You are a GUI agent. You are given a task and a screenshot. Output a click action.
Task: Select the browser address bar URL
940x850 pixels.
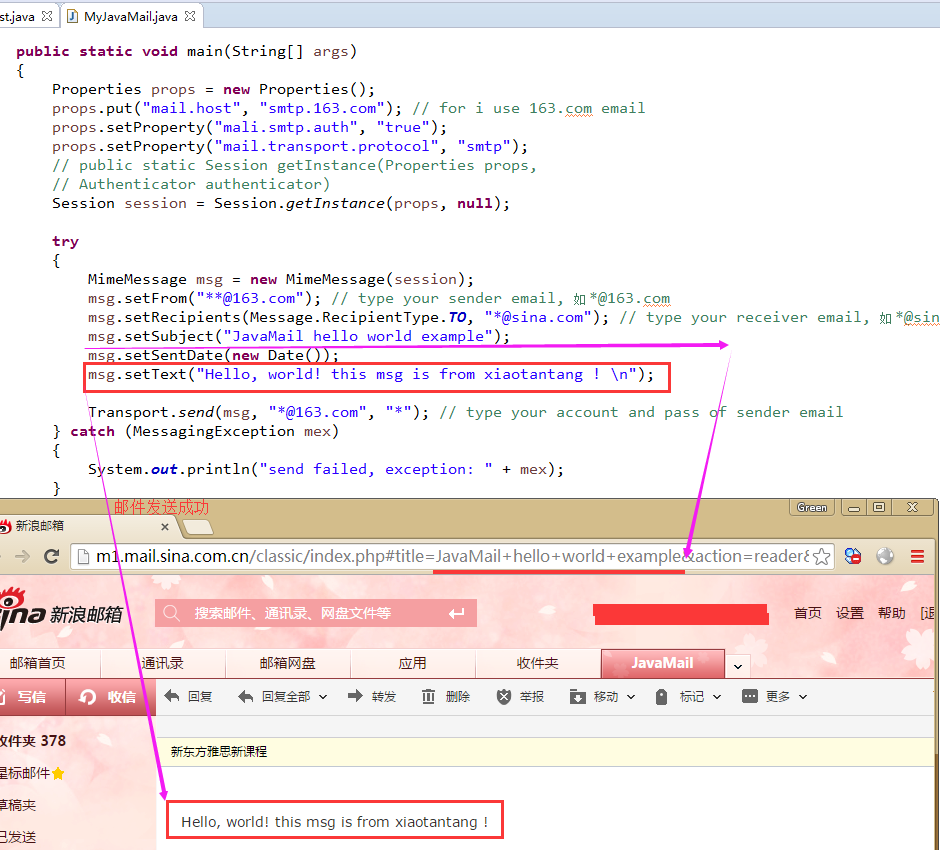point(452,556)
